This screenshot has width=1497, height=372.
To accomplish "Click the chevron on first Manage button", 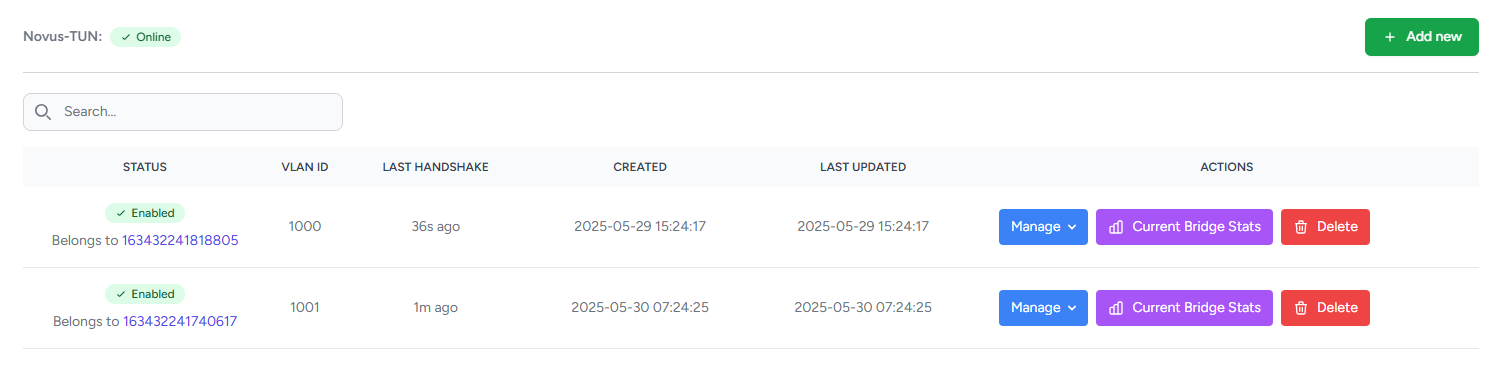I will (x=1072, y=227).
